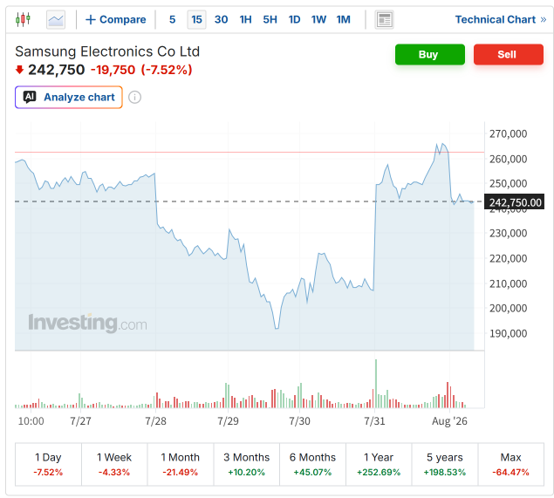Click the AI Analyze chart button

pyautogui.click(x=69, y=97)
